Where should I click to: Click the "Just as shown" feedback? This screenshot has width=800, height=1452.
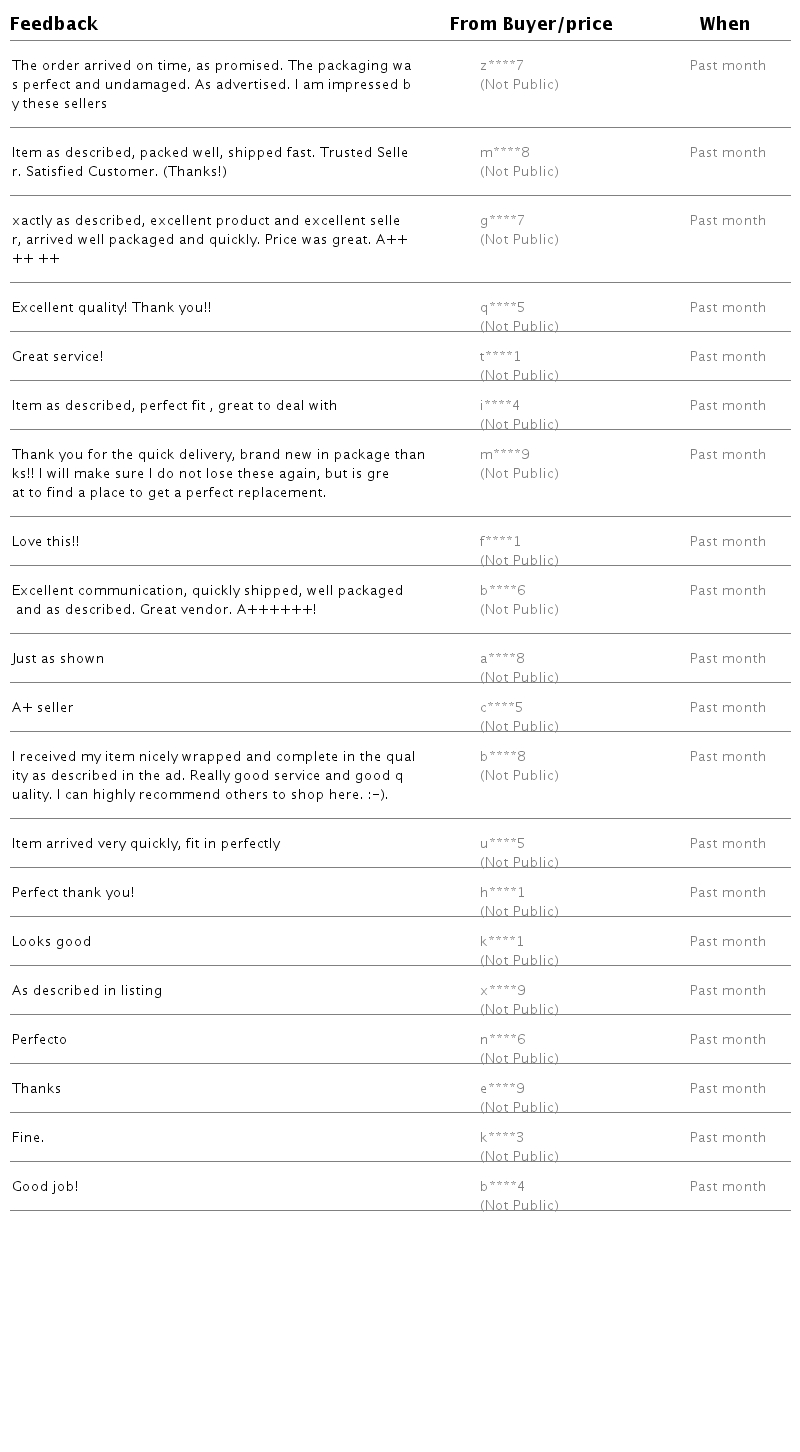click(58, 659)
